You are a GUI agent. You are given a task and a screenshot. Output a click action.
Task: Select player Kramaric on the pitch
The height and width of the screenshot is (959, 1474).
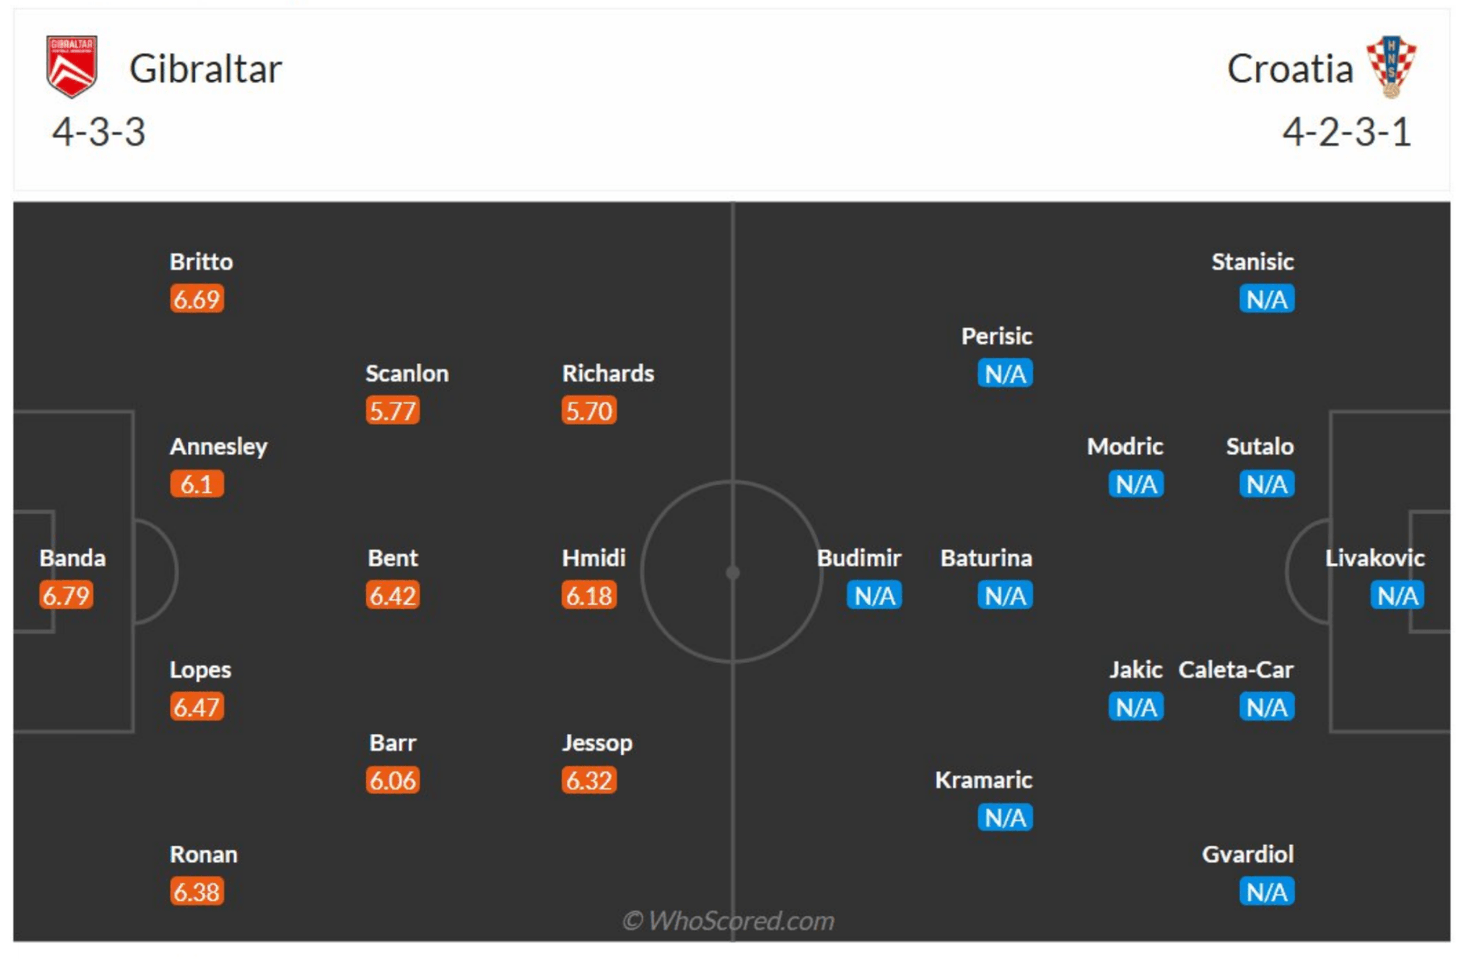(984, 780)
